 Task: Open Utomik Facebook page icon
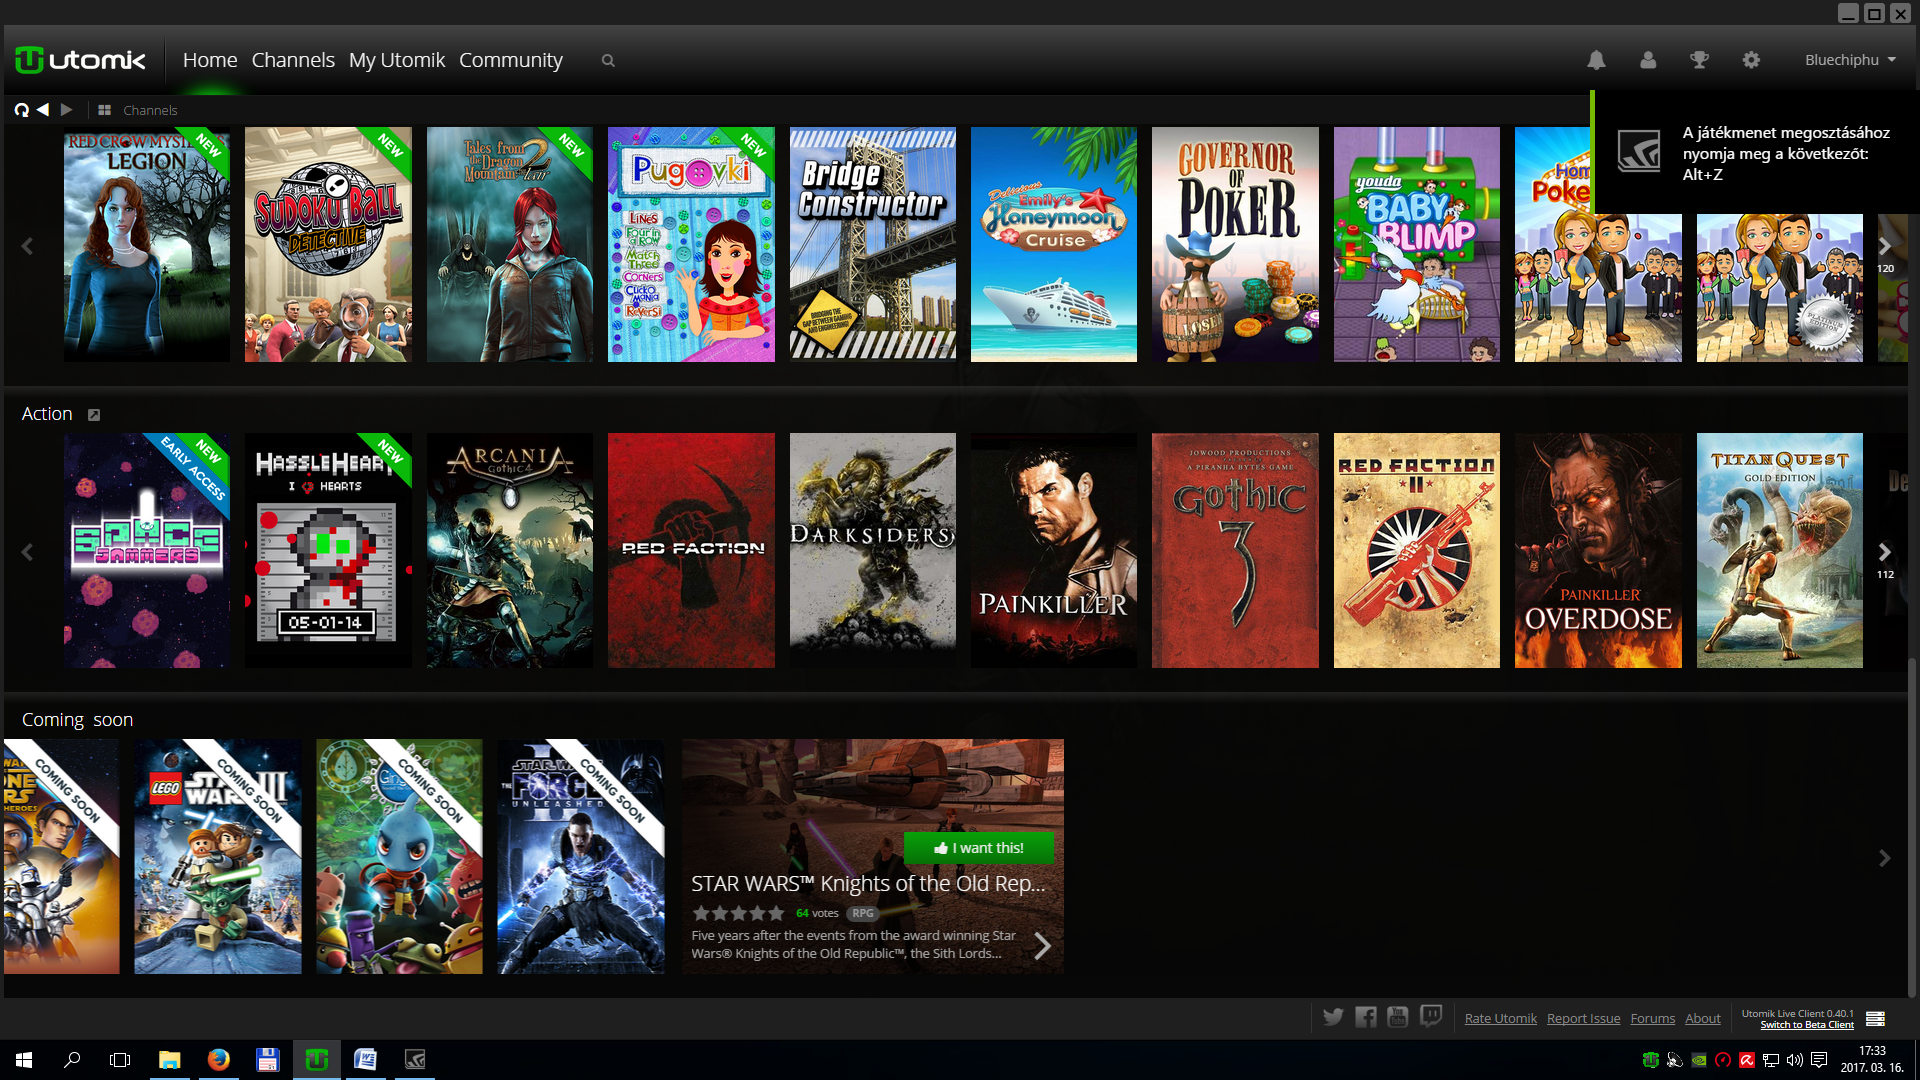point(1366,1017)
